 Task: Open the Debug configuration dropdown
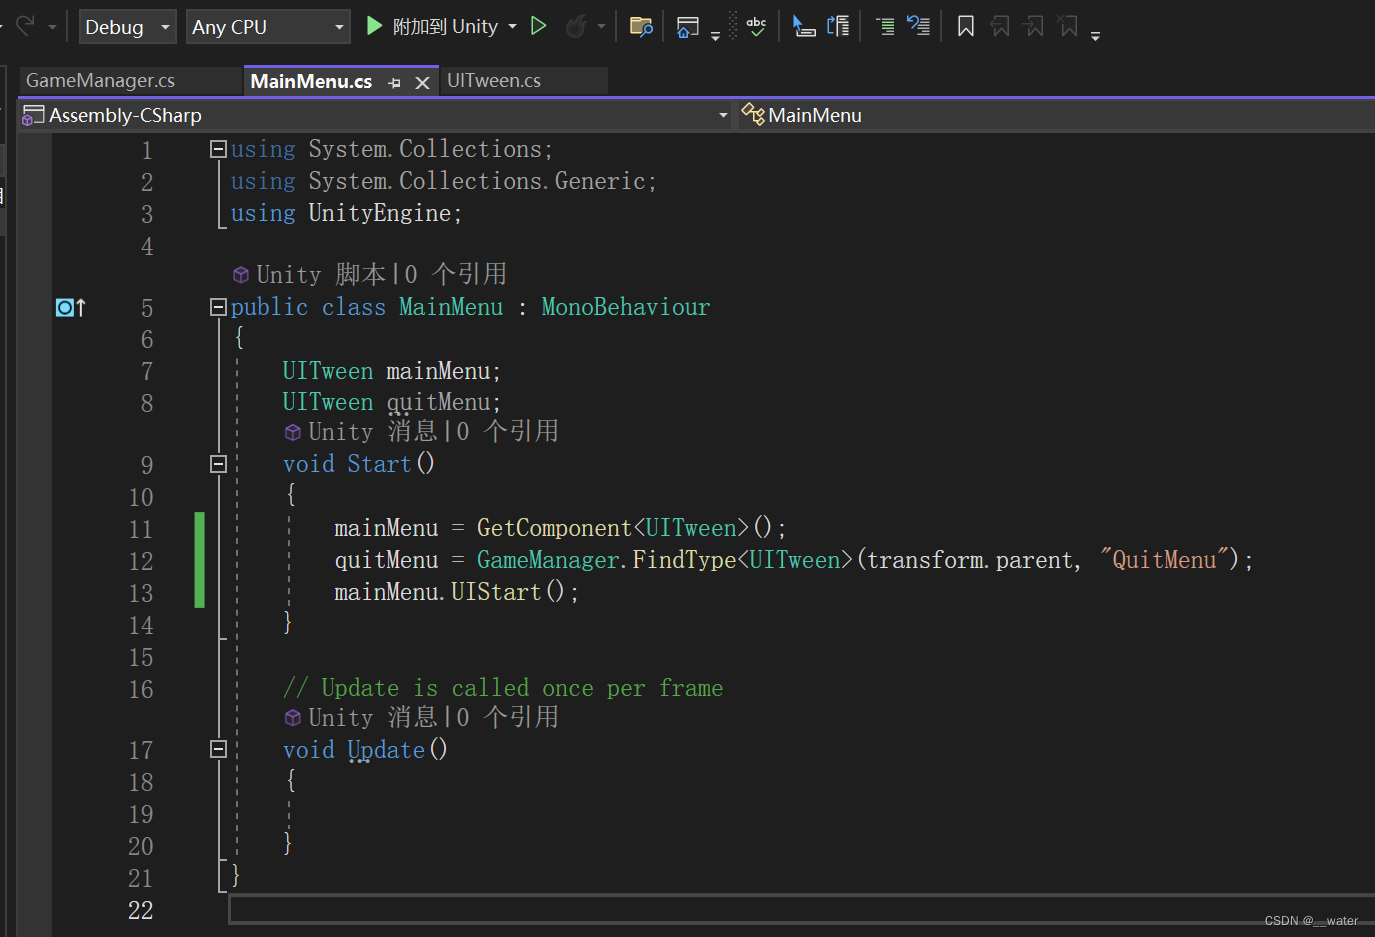(128, 27)
